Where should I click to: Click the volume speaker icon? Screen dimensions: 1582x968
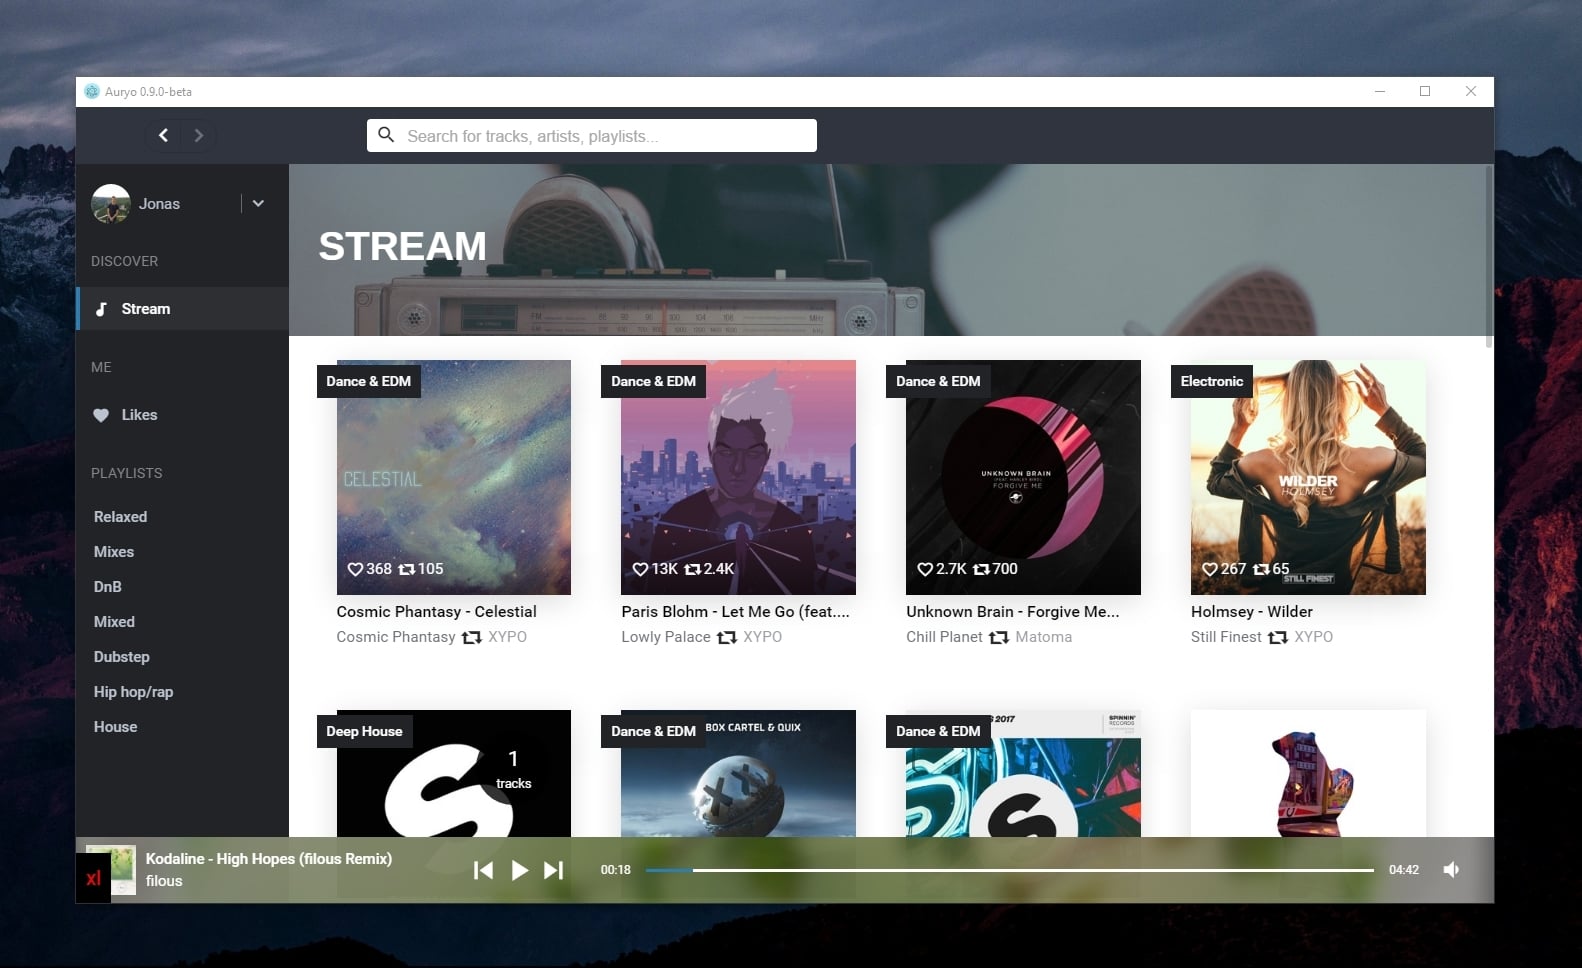(x=1451, y=870)
